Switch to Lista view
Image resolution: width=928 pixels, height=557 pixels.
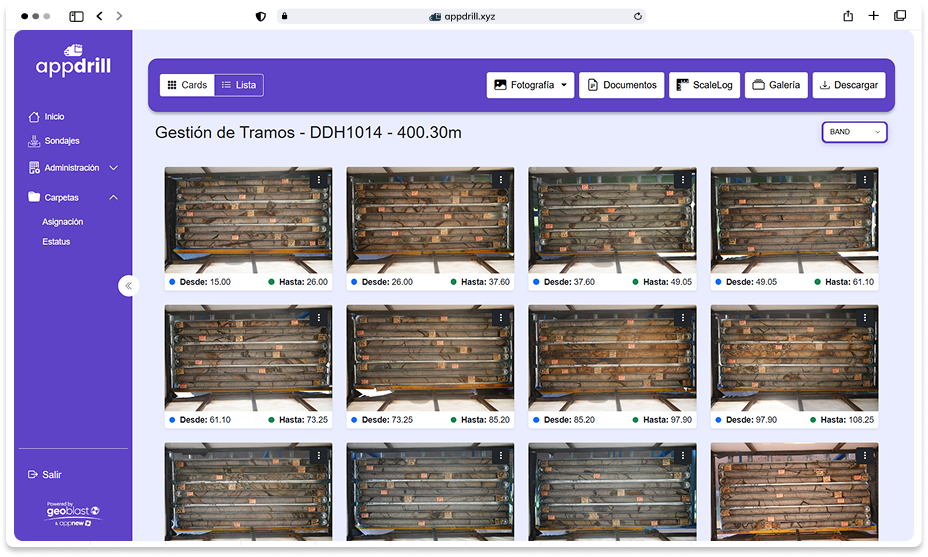point(239,85)
